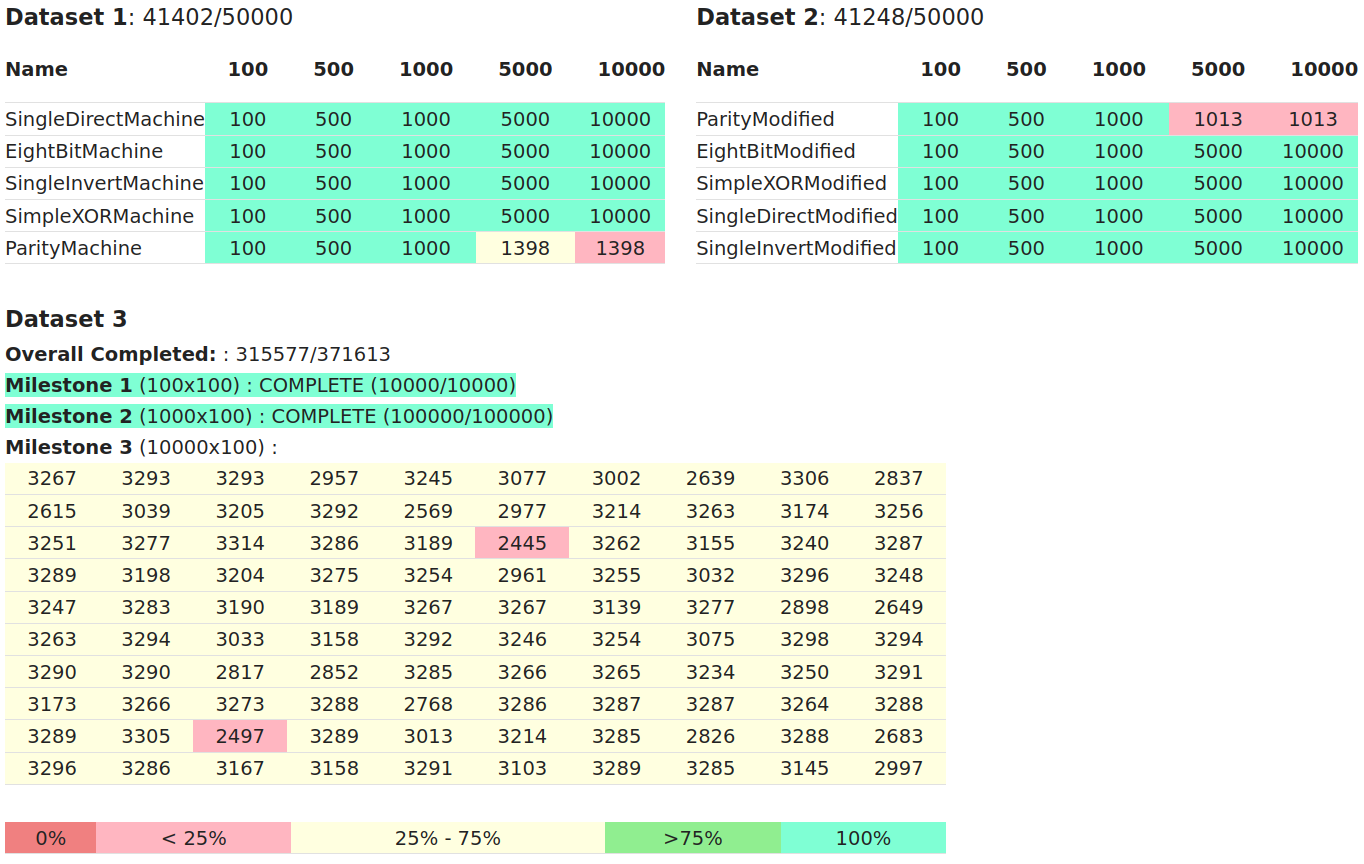1364x864 pixels.
Task: Click the pink 2445 cell in Milestone 3
Action: tap(522, 543)
